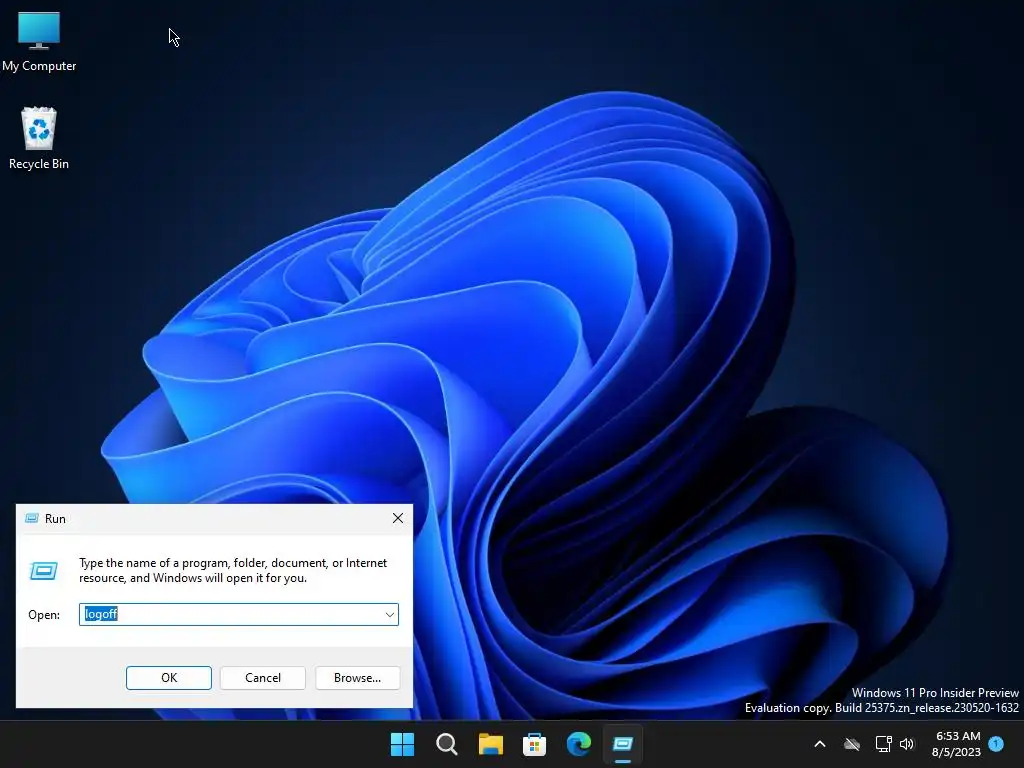Launch Microsoft Edge from taskbar
This screenshot has width=1024, height=768.
click(x=579, y=744)
